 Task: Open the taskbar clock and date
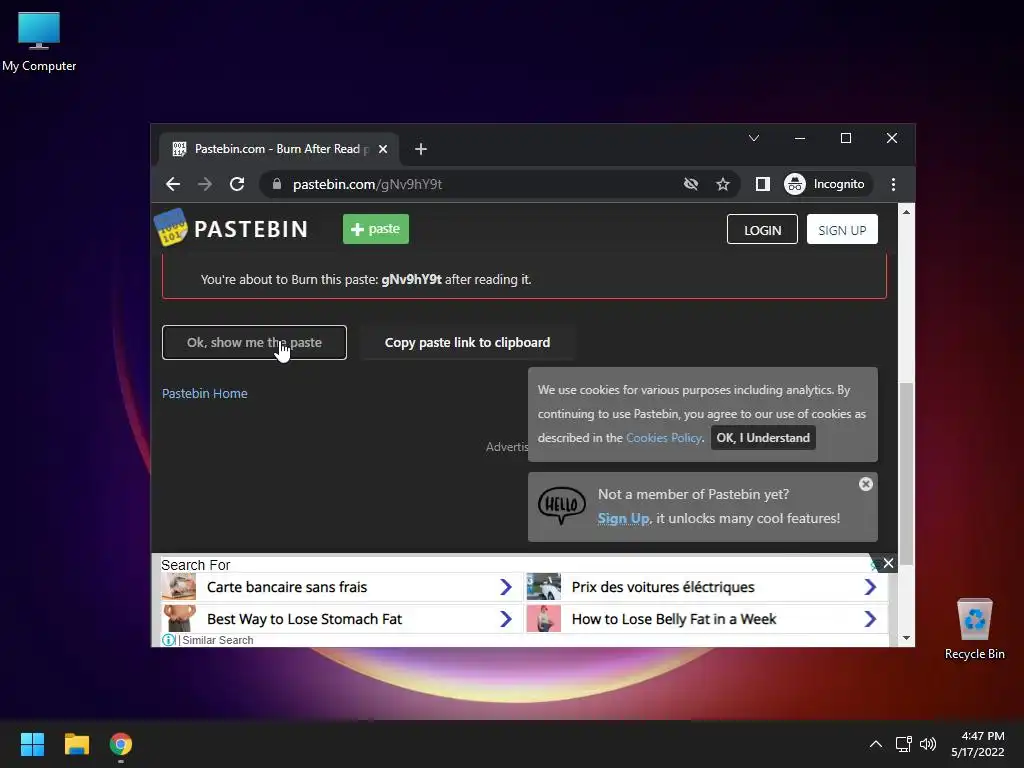978,744
